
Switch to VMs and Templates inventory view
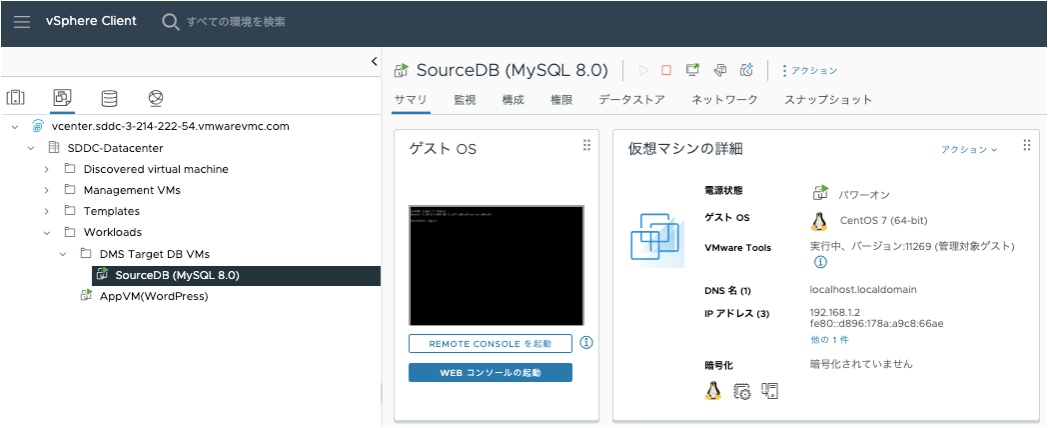63,98
